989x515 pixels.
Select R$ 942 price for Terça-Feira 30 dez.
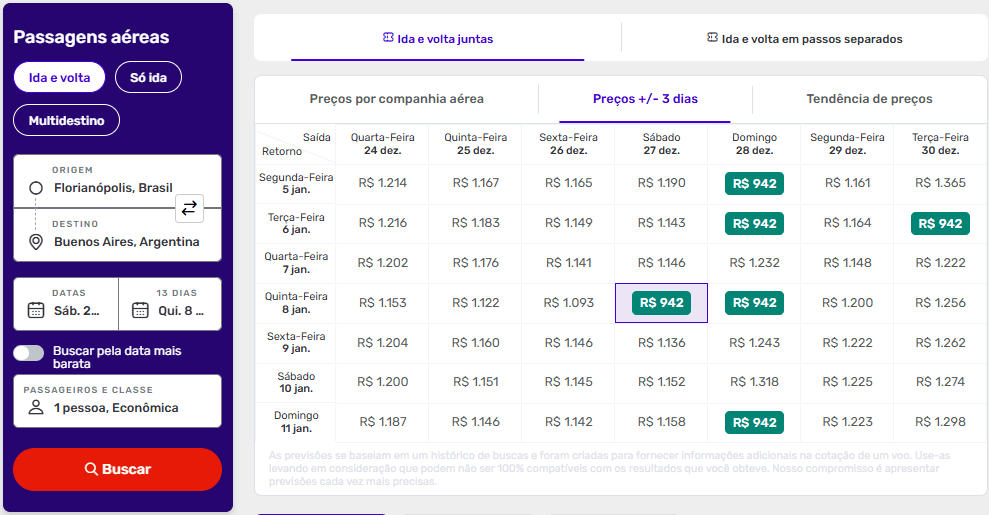pos(940,223)
